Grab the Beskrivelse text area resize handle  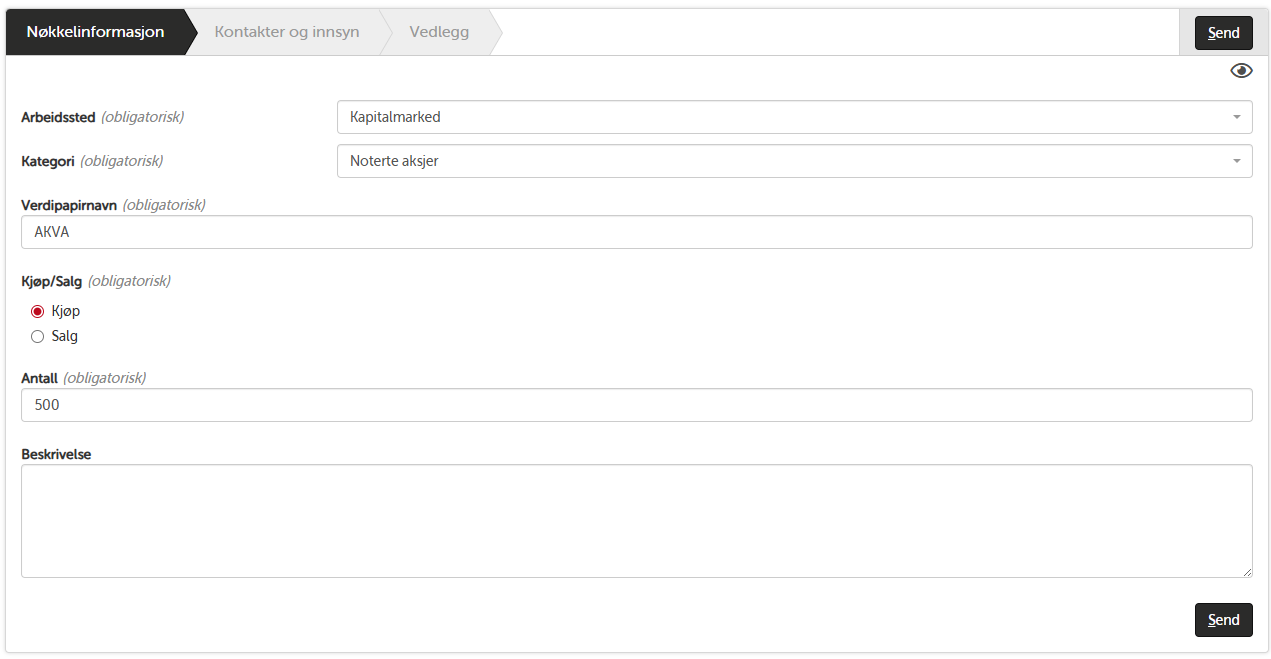click(x=1246, y=571)
